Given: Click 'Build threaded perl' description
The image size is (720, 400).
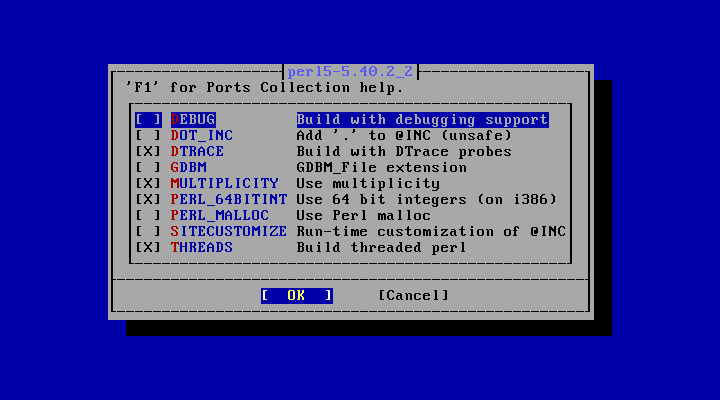Looking at the screenshot, I should [x=382, y=248].
